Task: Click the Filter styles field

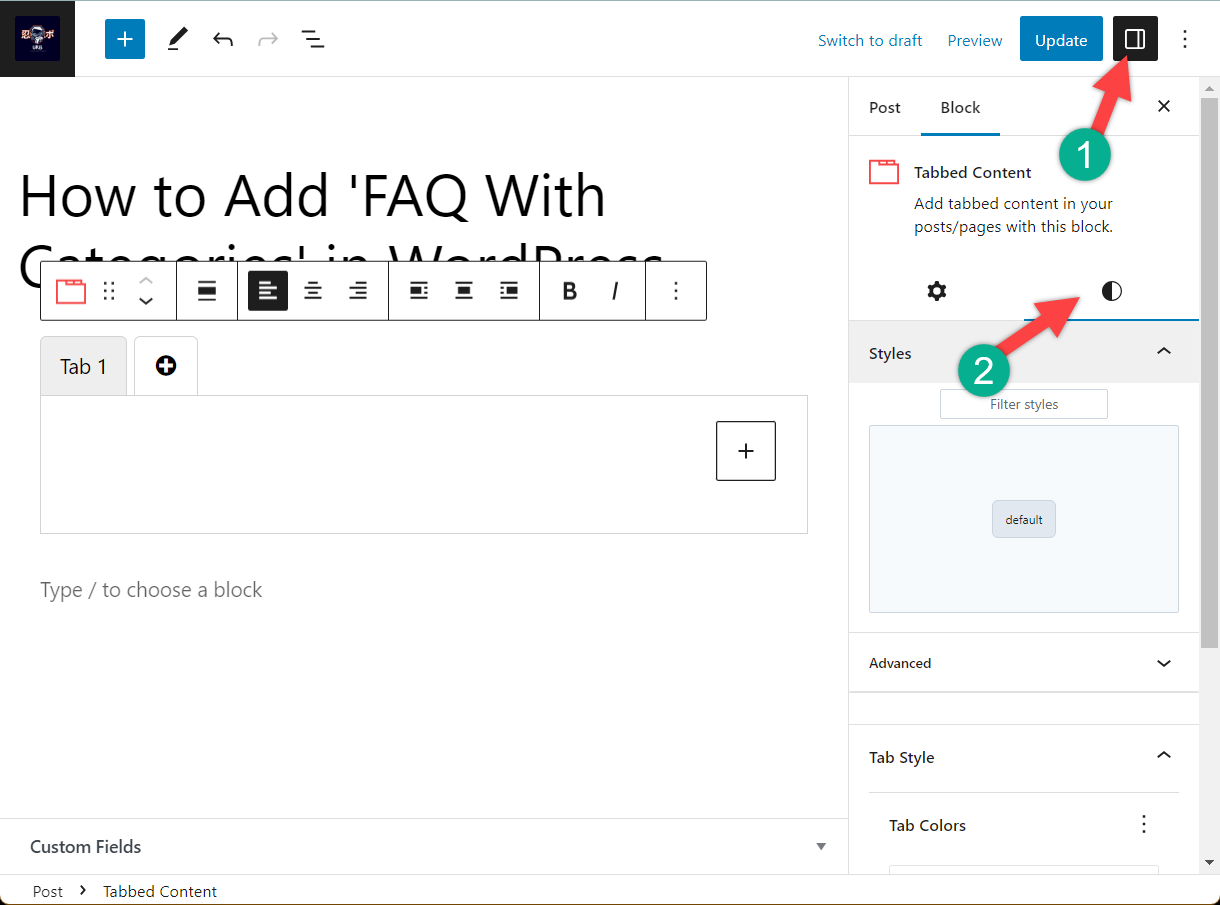Action: (1024, 404)
